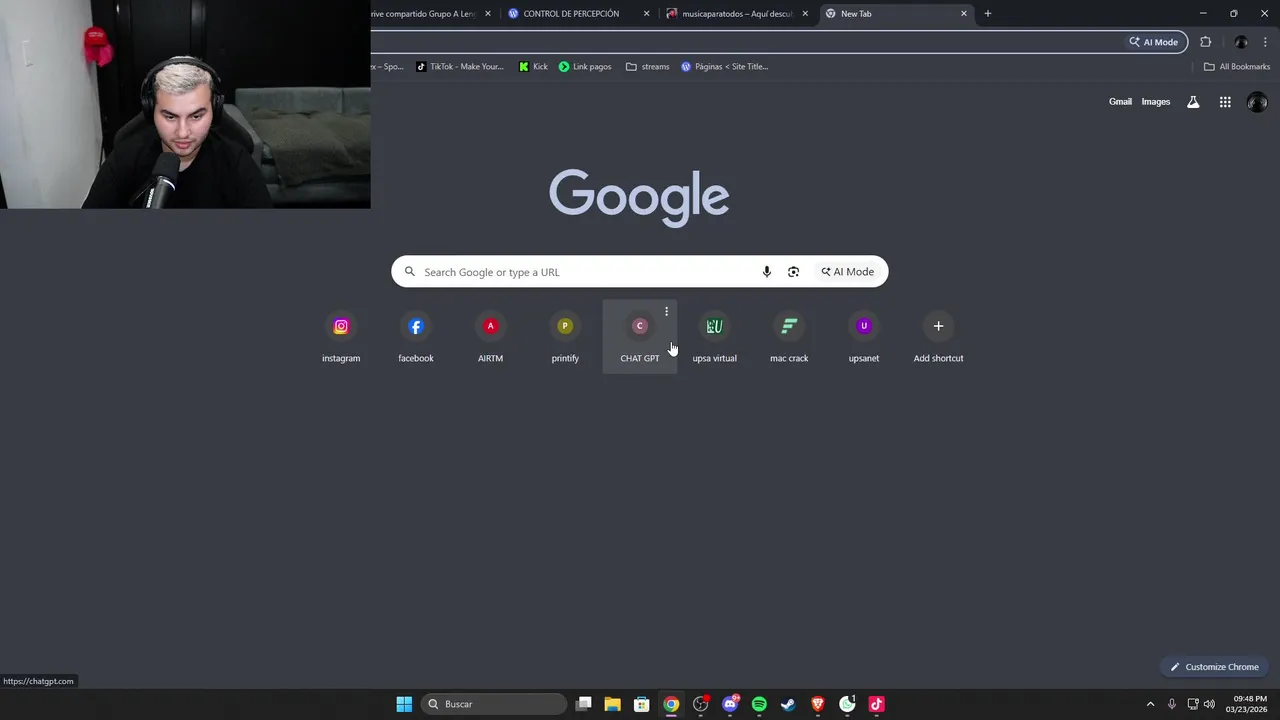The width and height of the screenshot is (1280, 720).
Task: Start voice search with the microphone icon
Action: click(x=767, y=272)
